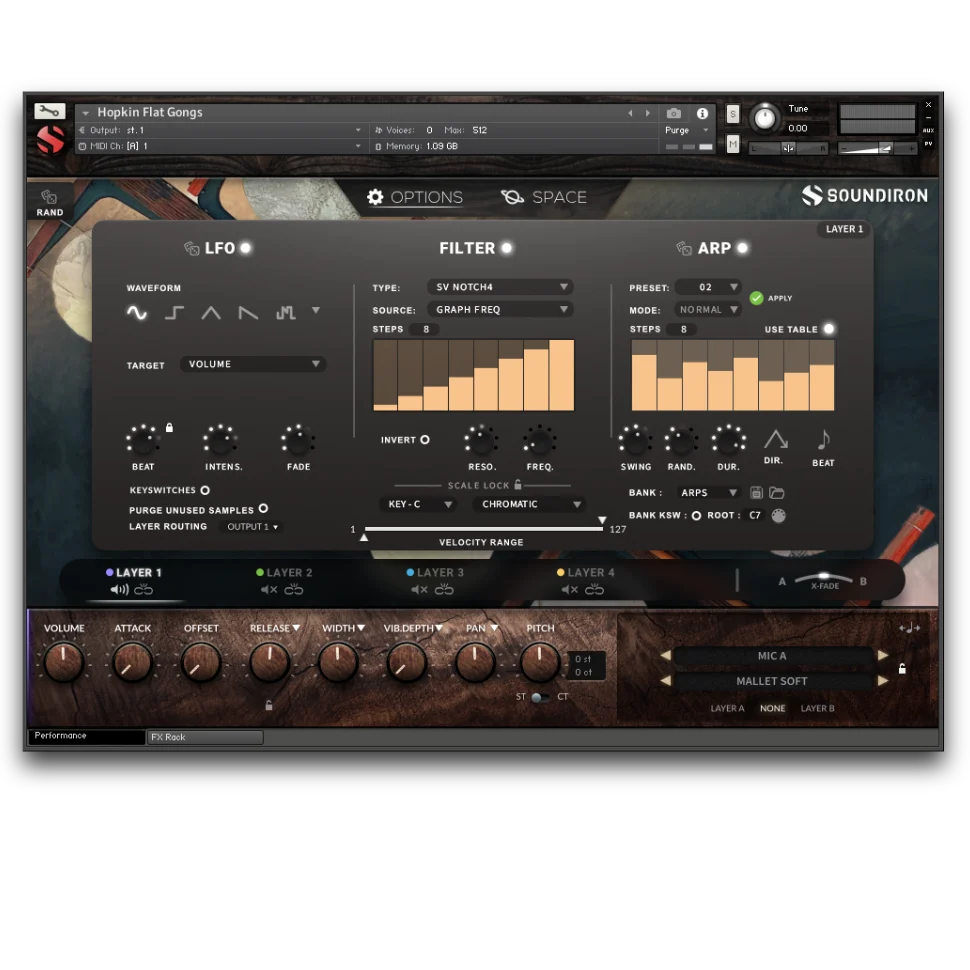Click the camera snapshot icon
970x970 pixels.
pyautogui.click(x=674, y=113)
